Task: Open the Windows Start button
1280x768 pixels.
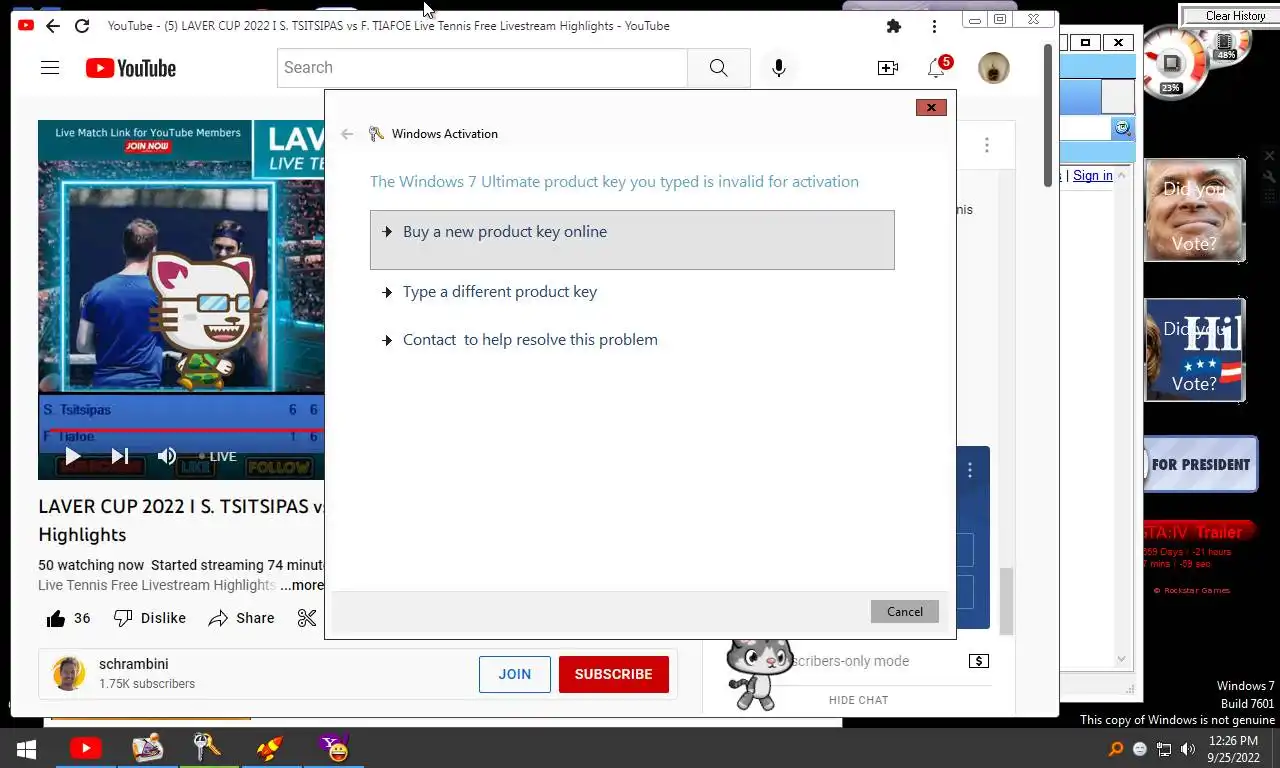Action: 27,749
